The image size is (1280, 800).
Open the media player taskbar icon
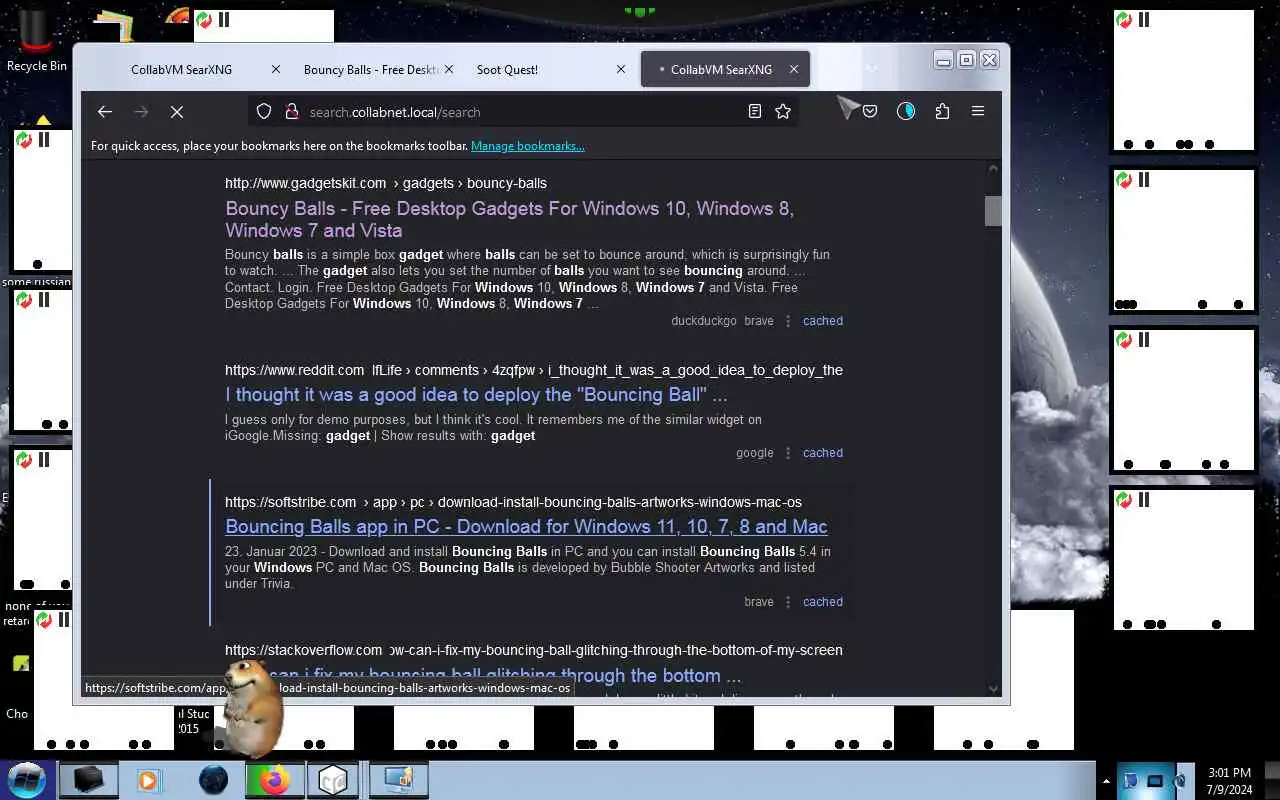tap(148, 780)
